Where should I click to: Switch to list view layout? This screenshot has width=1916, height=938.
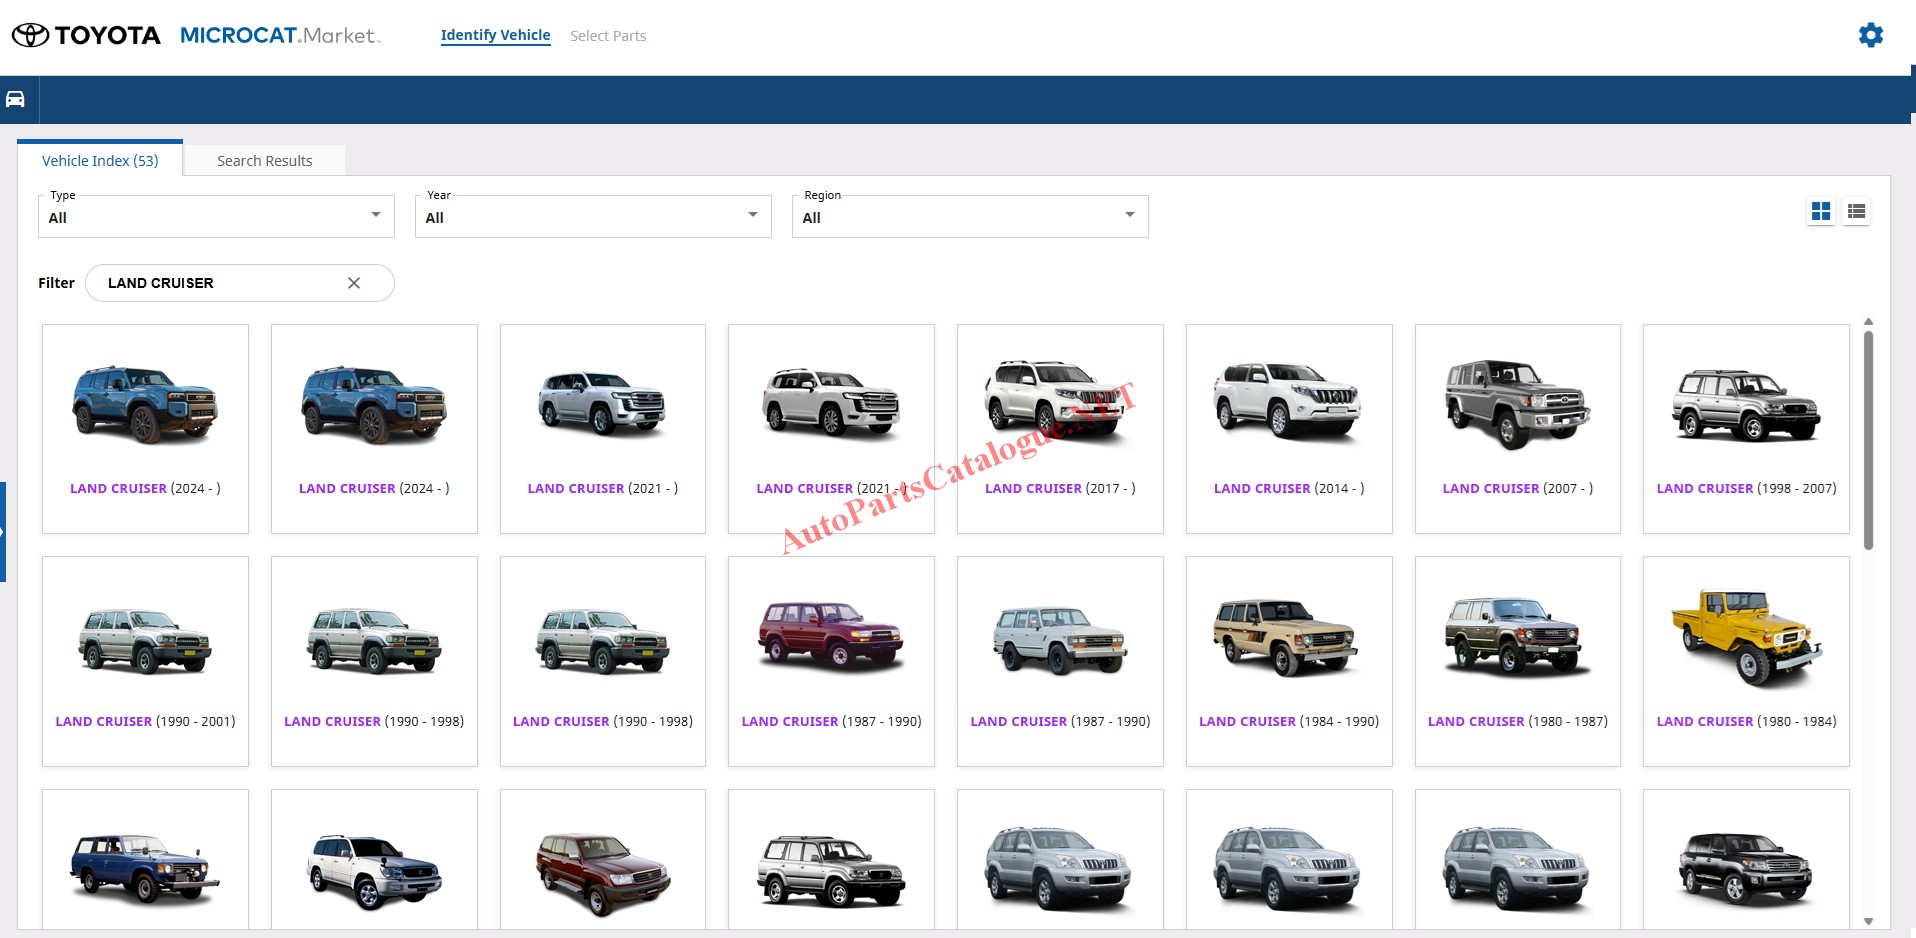click(1856, 211)
